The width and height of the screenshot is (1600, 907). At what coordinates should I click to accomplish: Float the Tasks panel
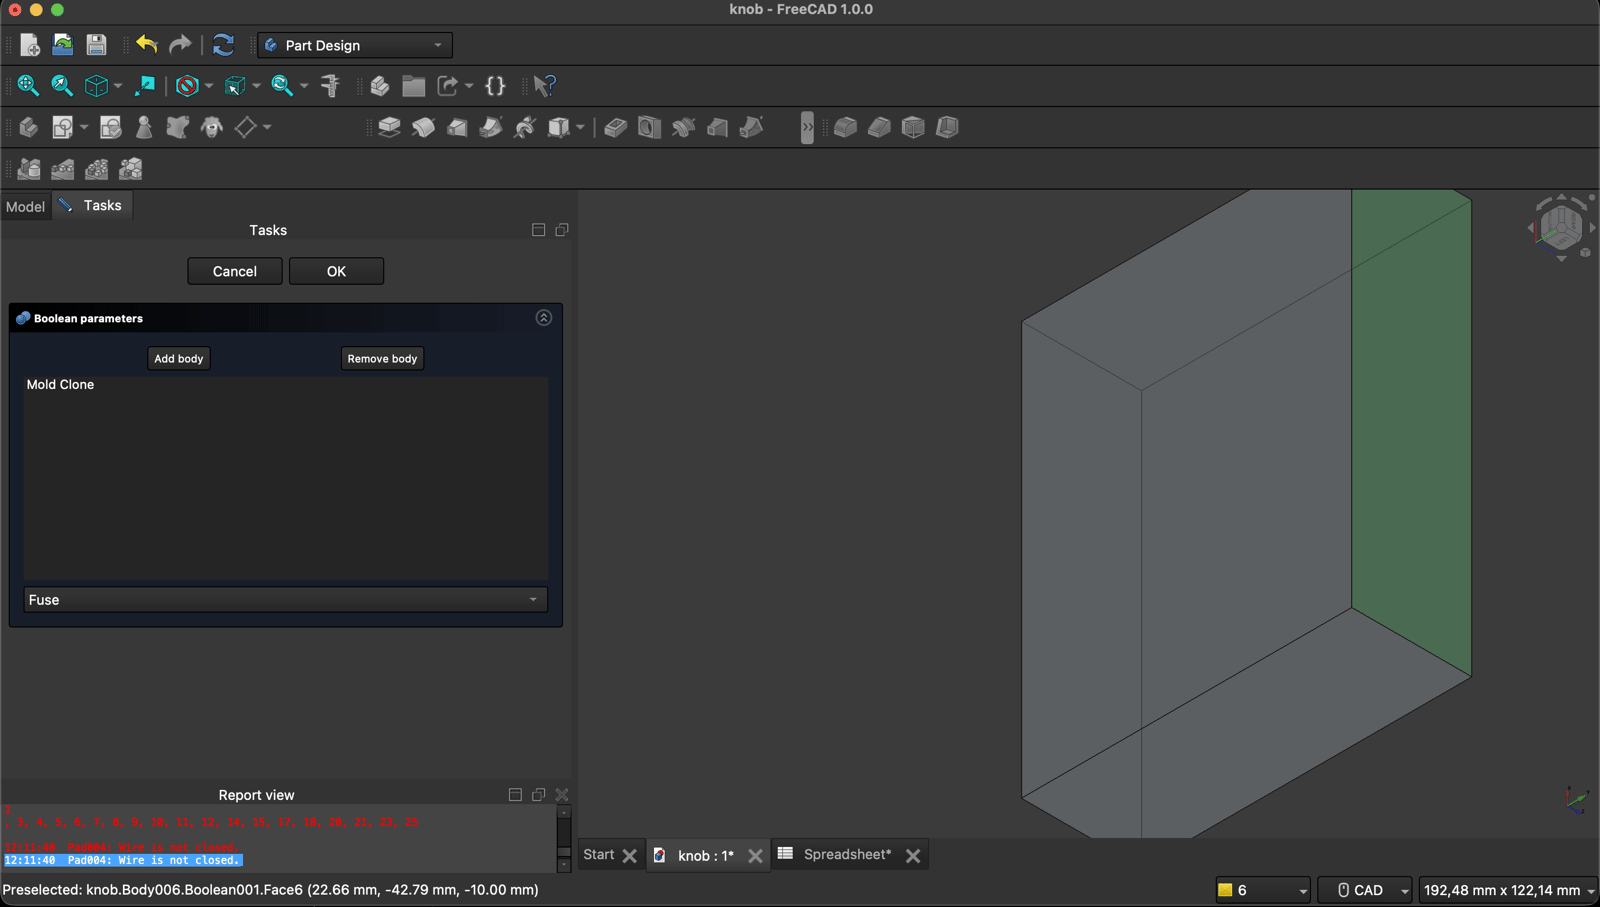(562, 230)
